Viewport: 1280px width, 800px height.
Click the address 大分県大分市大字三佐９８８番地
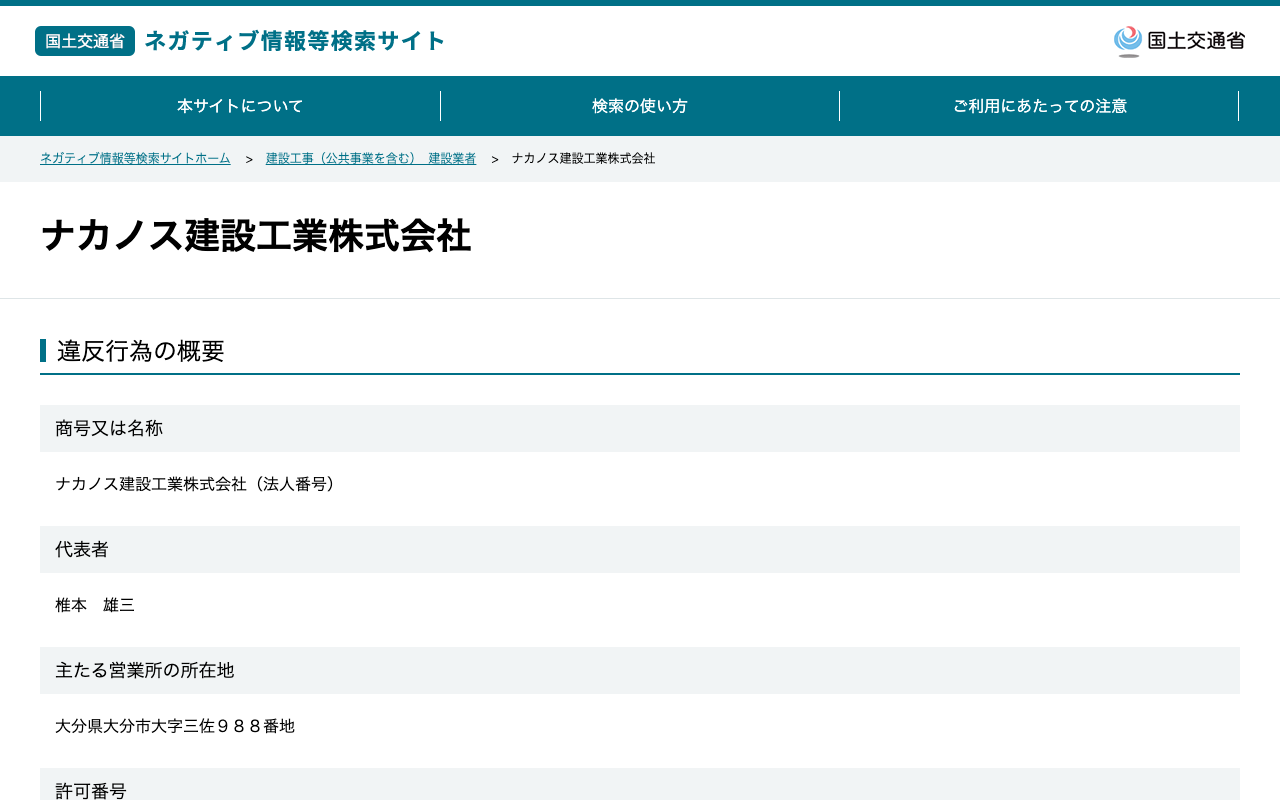click(x=175, y=726)
